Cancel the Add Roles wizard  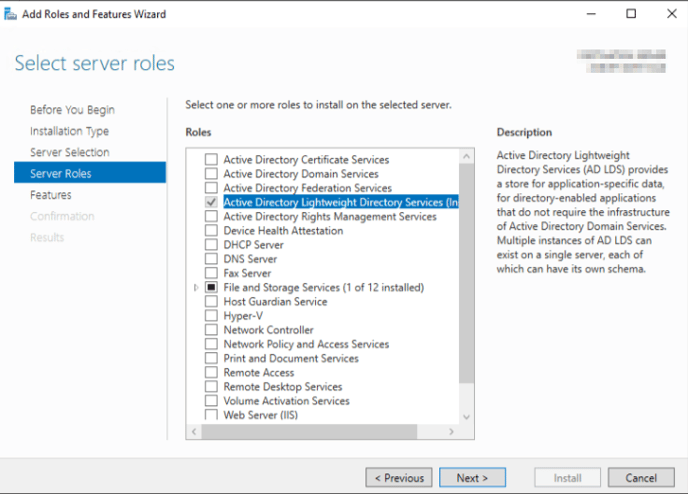click(x=641, y=478)
